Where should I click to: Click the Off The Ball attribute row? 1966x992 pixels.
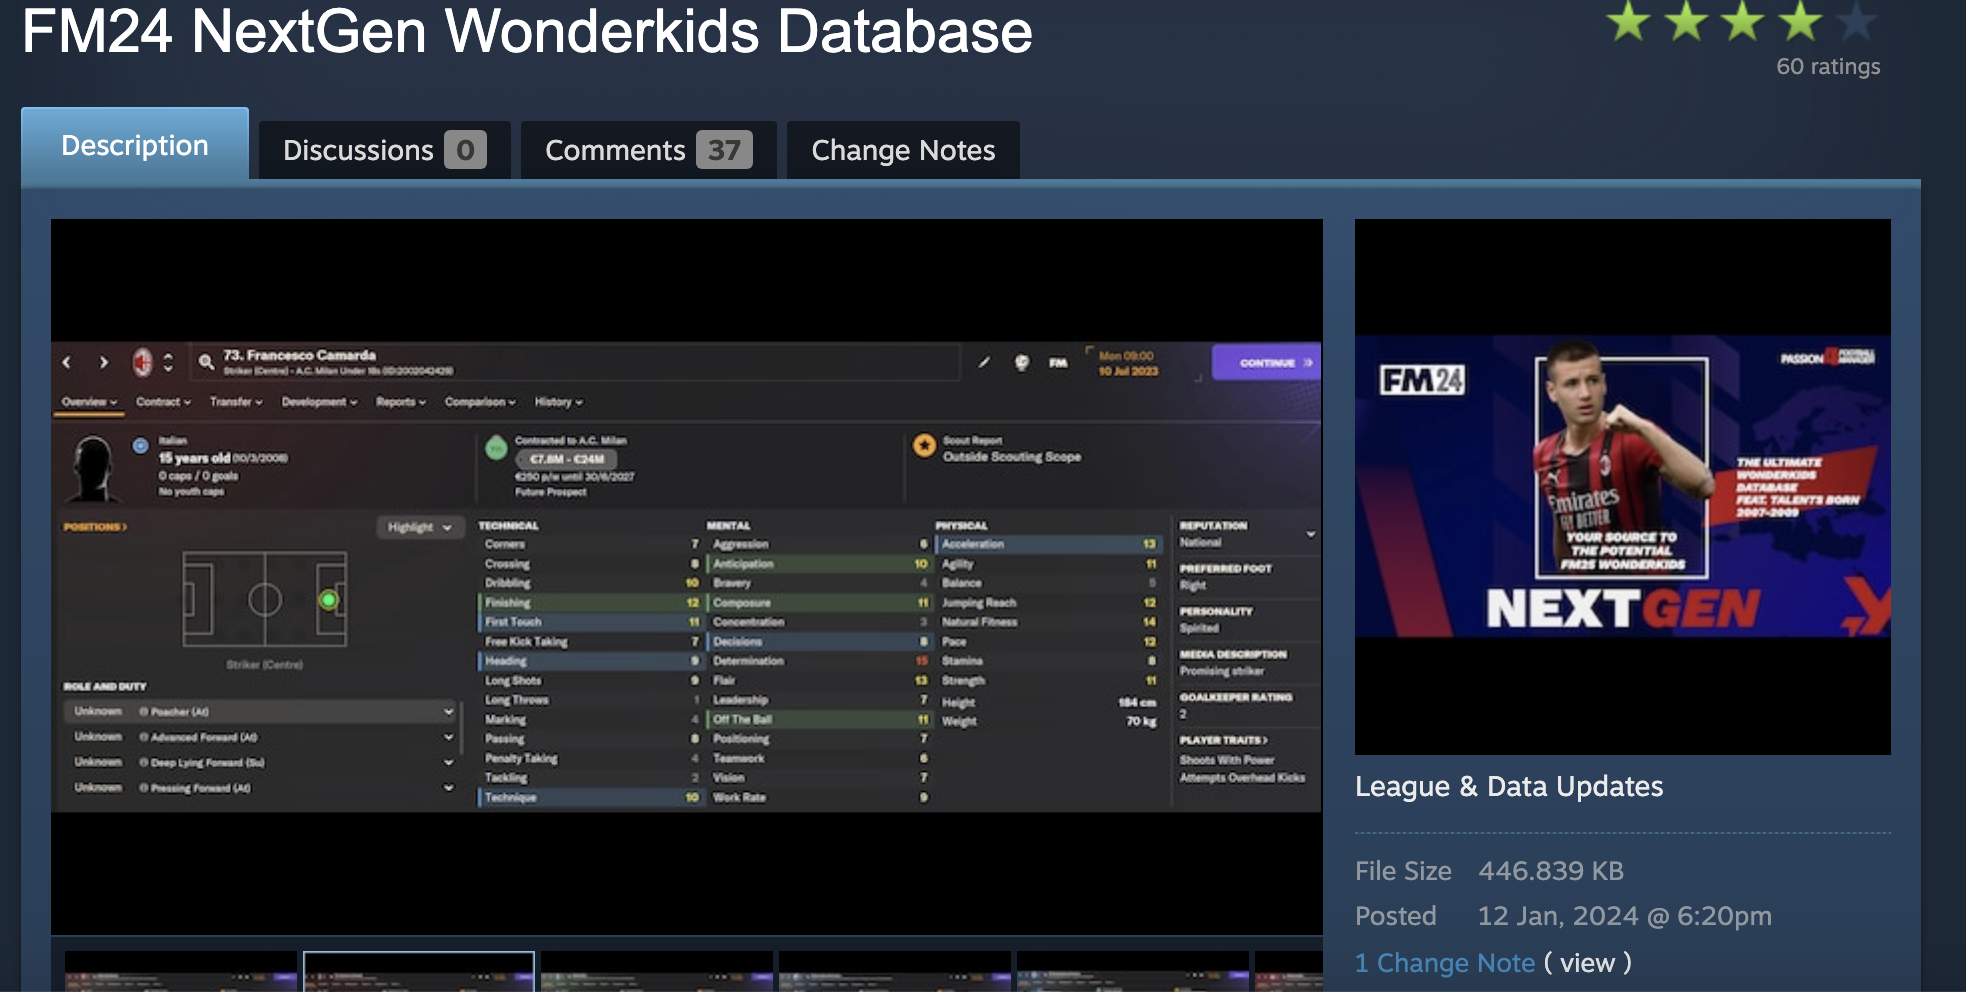tap(819, 720)
